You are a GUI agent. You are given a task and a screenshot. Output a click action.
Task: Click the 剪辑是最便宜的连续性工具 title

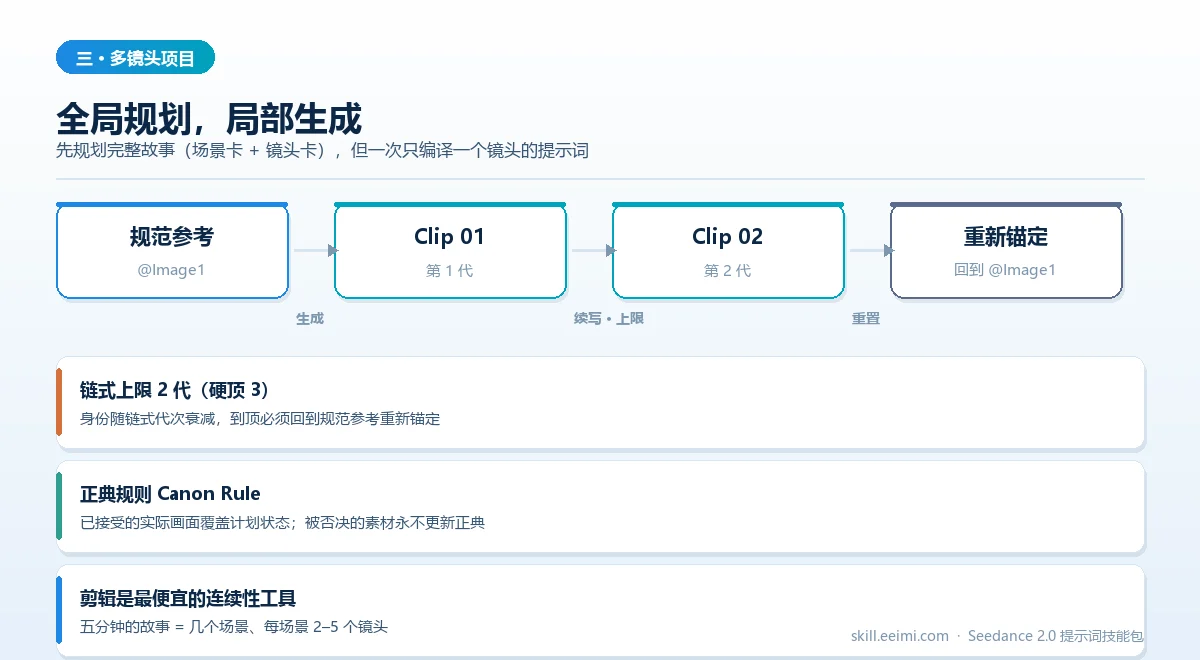188,598
